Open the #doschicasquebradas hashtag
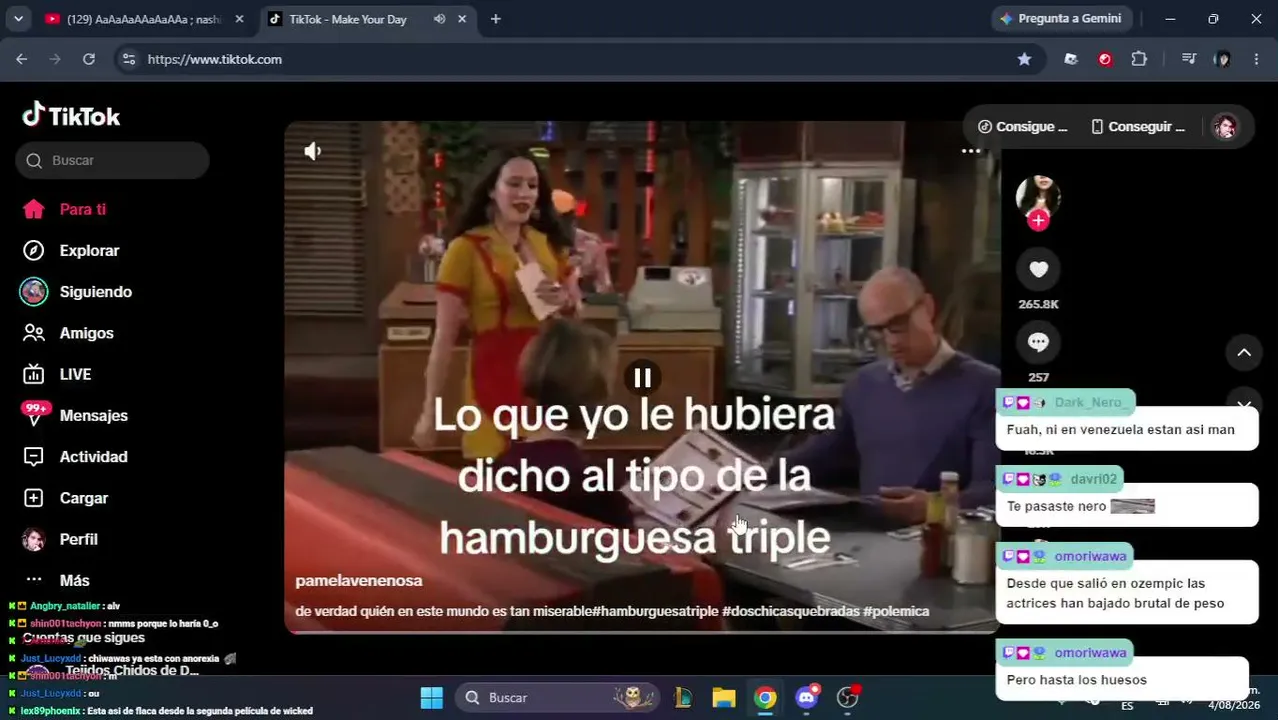 click(791, 611)
